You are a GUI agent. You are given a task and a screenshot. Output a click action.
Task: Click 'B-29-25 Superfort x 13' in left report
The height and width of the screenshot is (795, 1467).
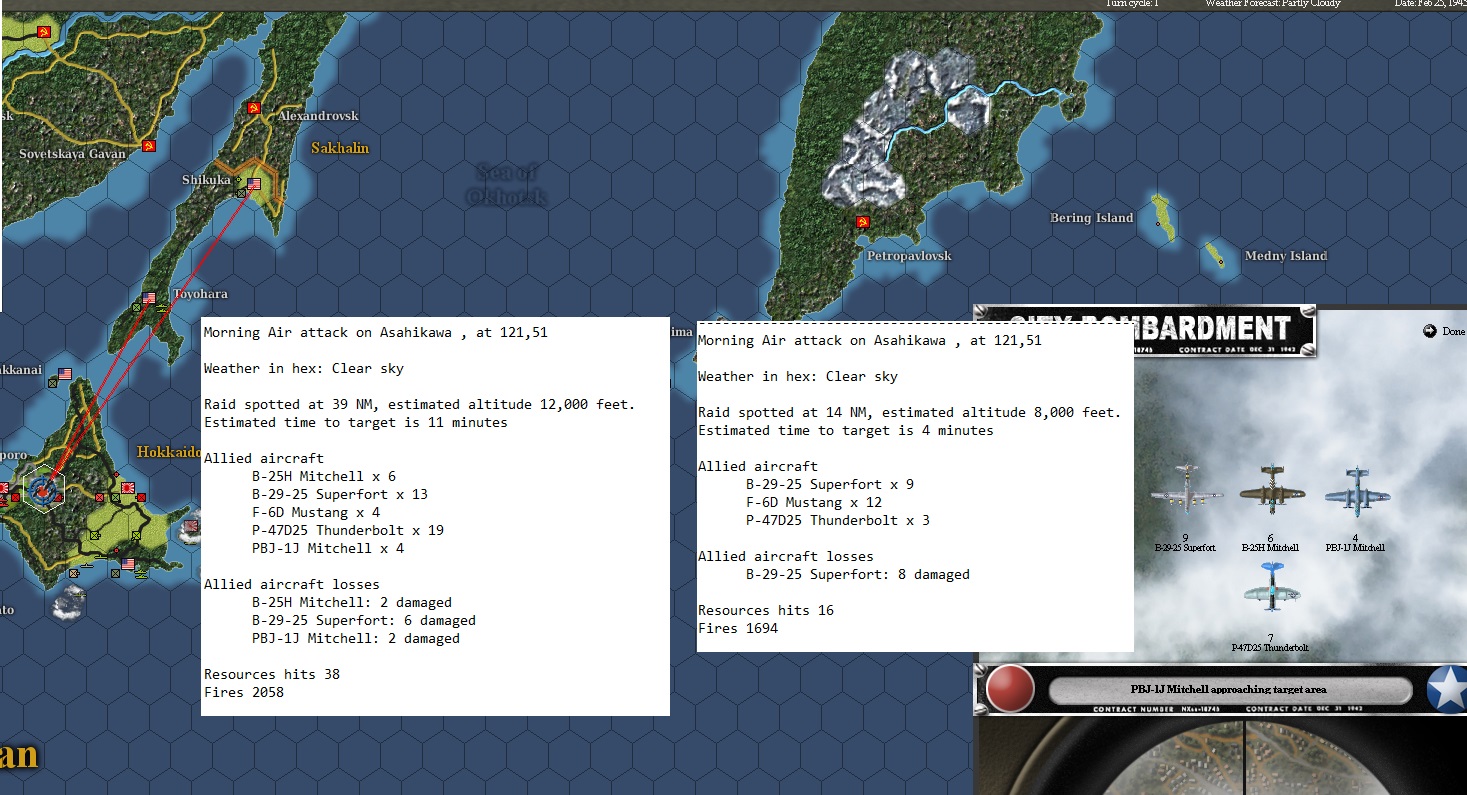[340, 494]
